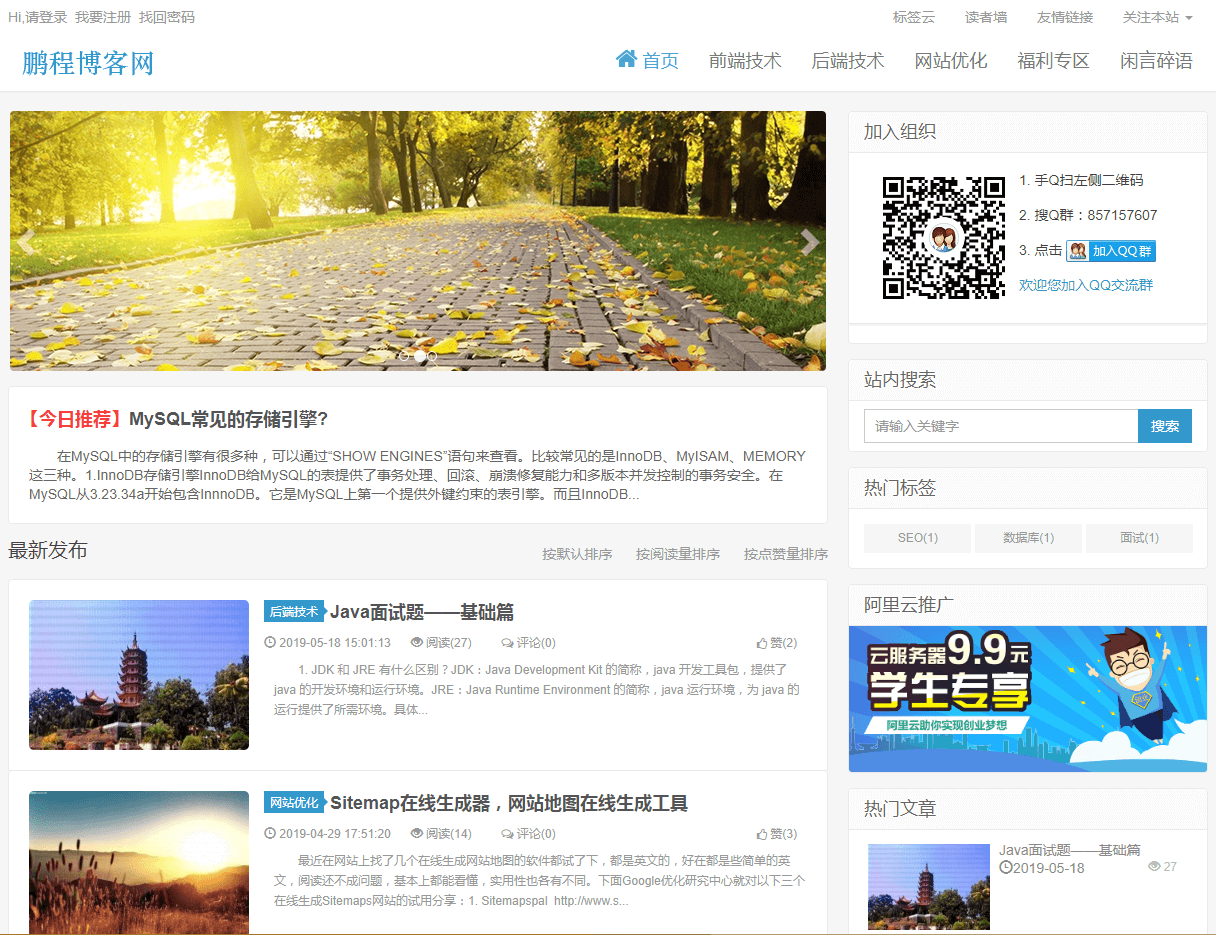This screenshot has height=935, width=1216.
Task: Click the home icon beside 首页
Action: [626, 59]
